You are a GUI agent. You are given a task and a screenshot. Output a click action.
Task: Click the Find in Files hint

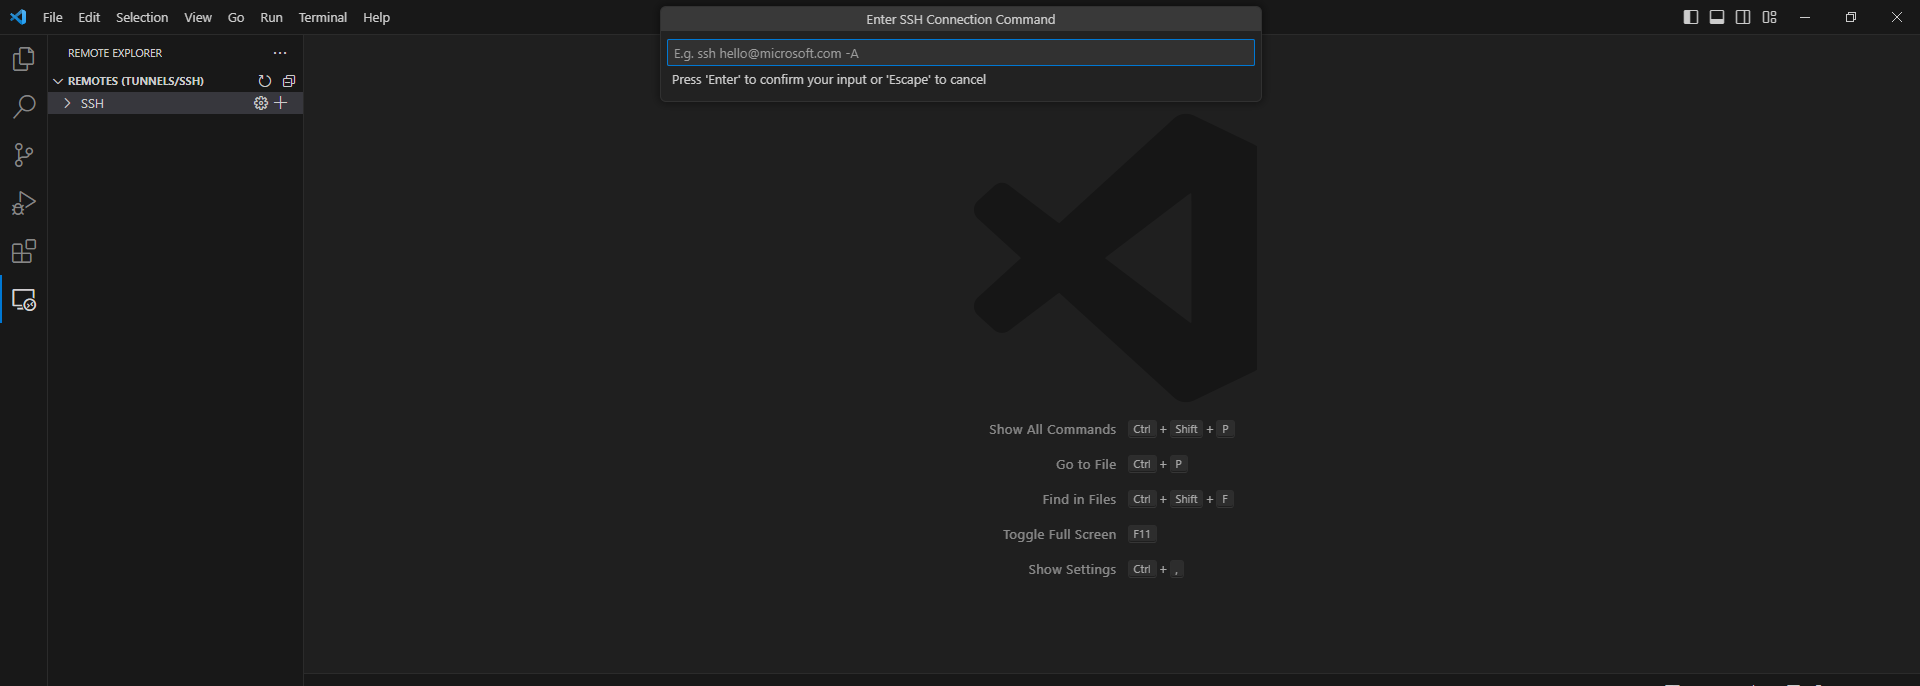click(1079, 499)
